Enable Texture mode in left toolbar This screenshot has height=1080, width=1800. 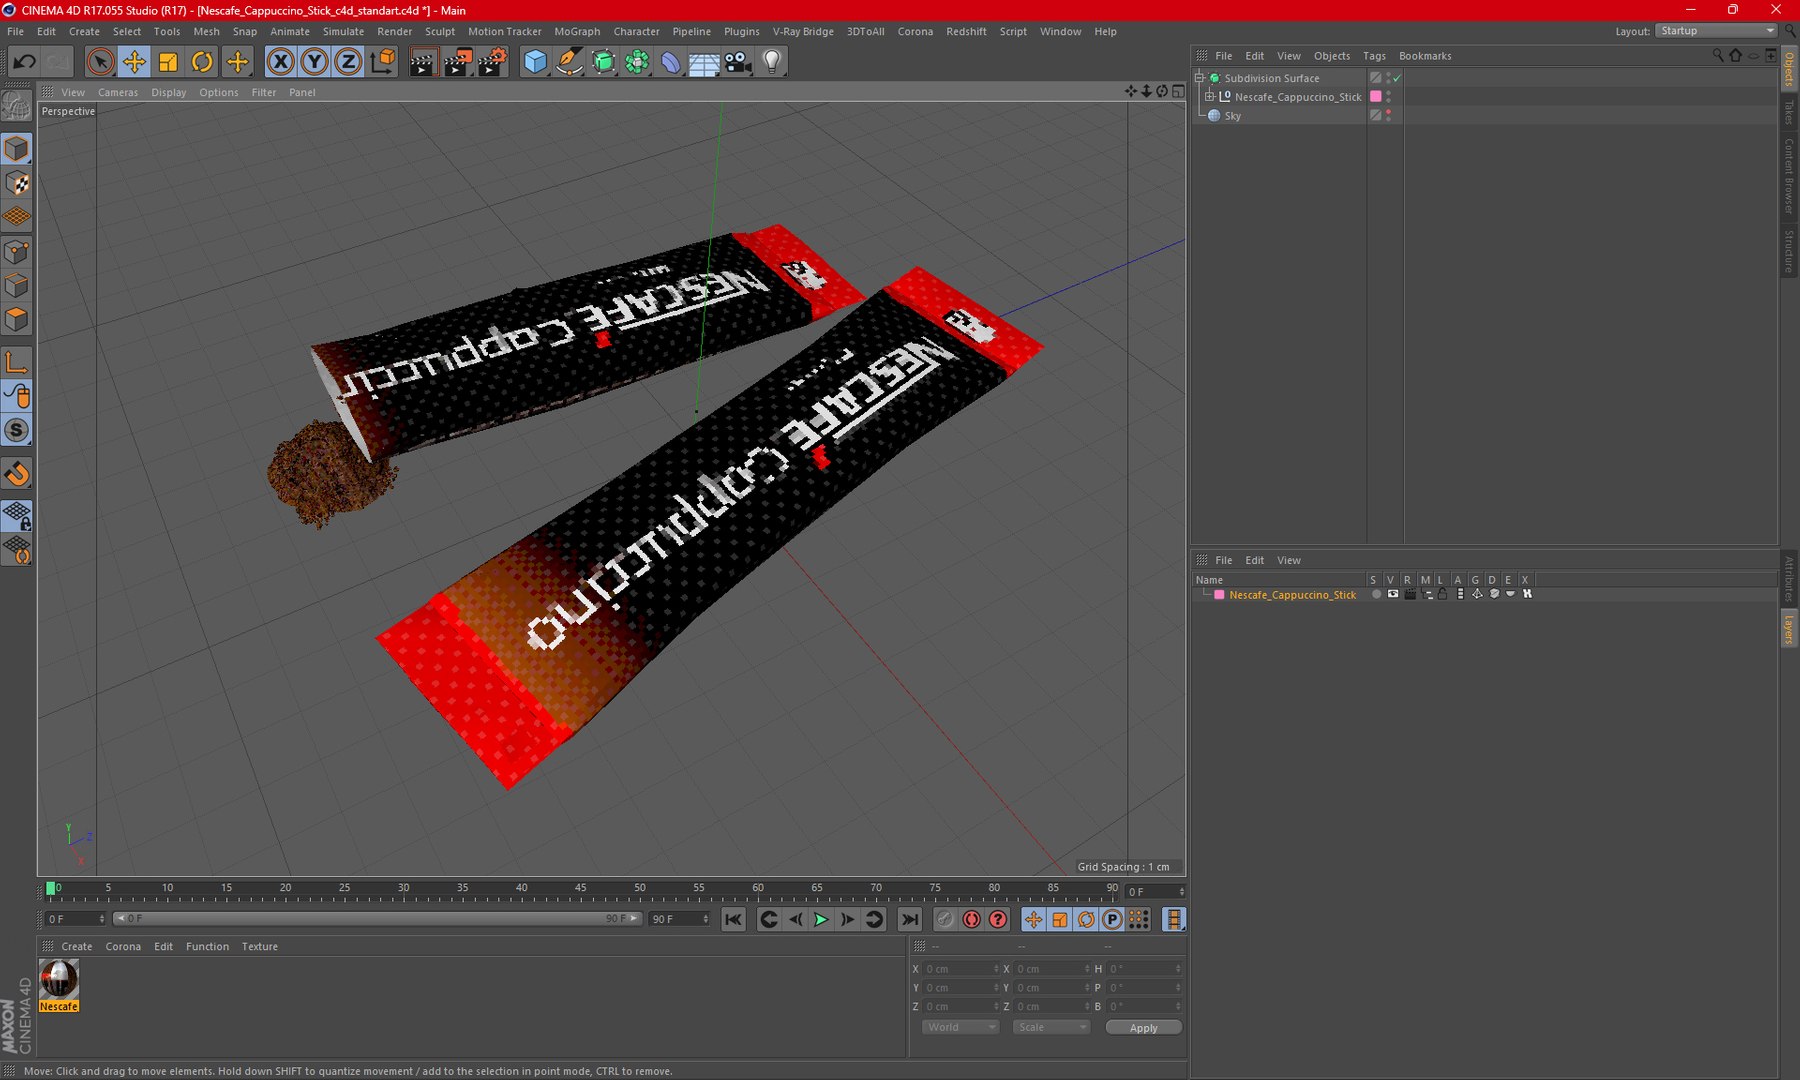tap(17, 183)
